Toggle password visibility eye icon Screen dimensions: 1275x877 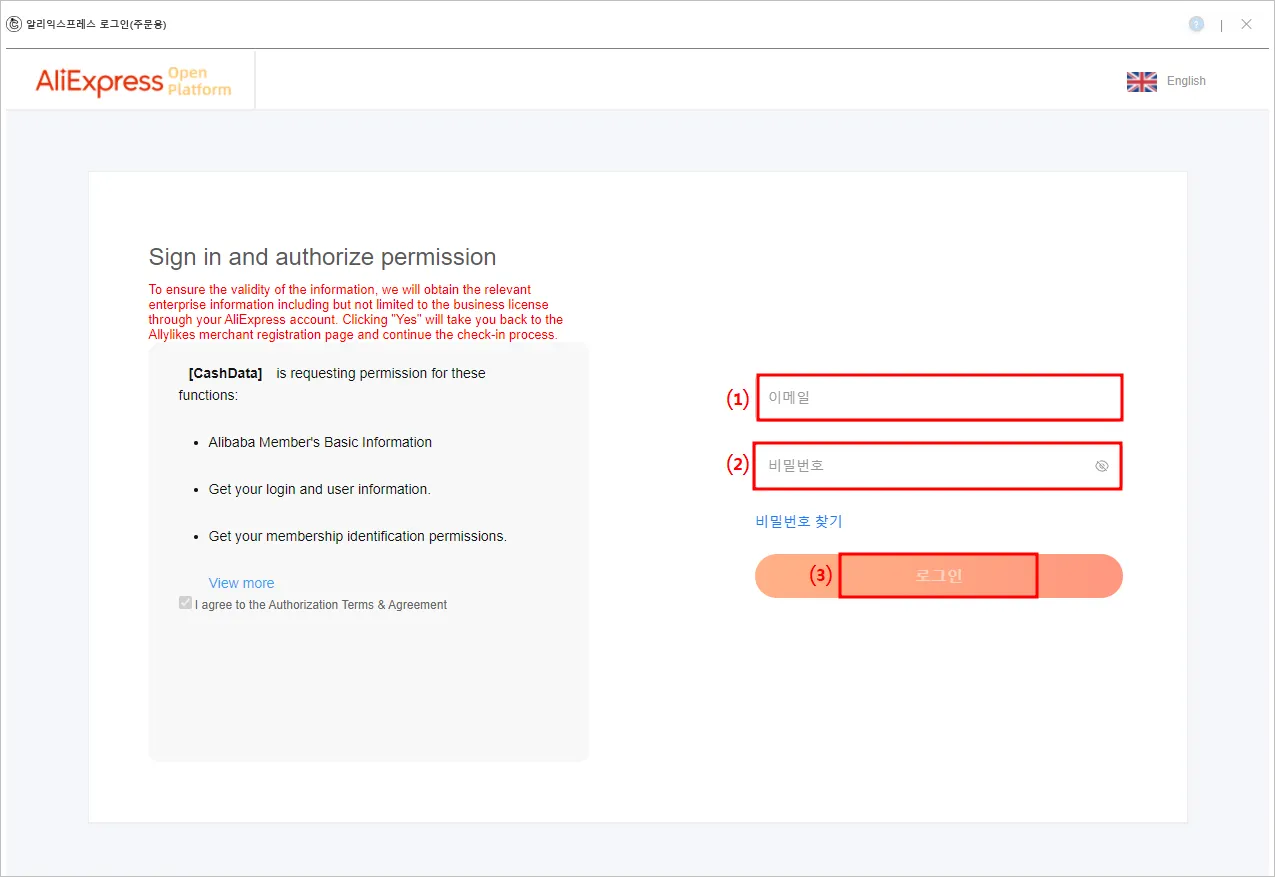1102,466
